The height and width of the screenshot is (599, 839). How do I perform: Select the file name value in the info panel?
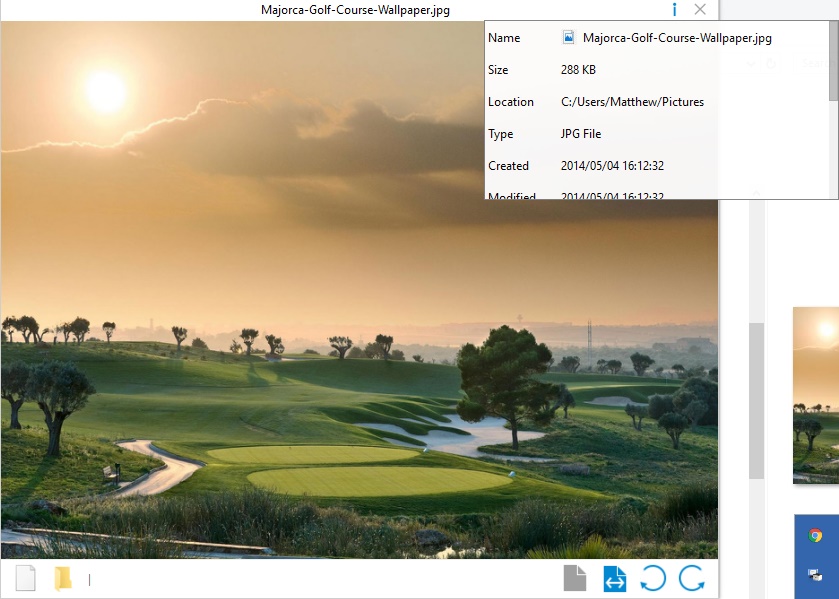(x=677, y=38)
